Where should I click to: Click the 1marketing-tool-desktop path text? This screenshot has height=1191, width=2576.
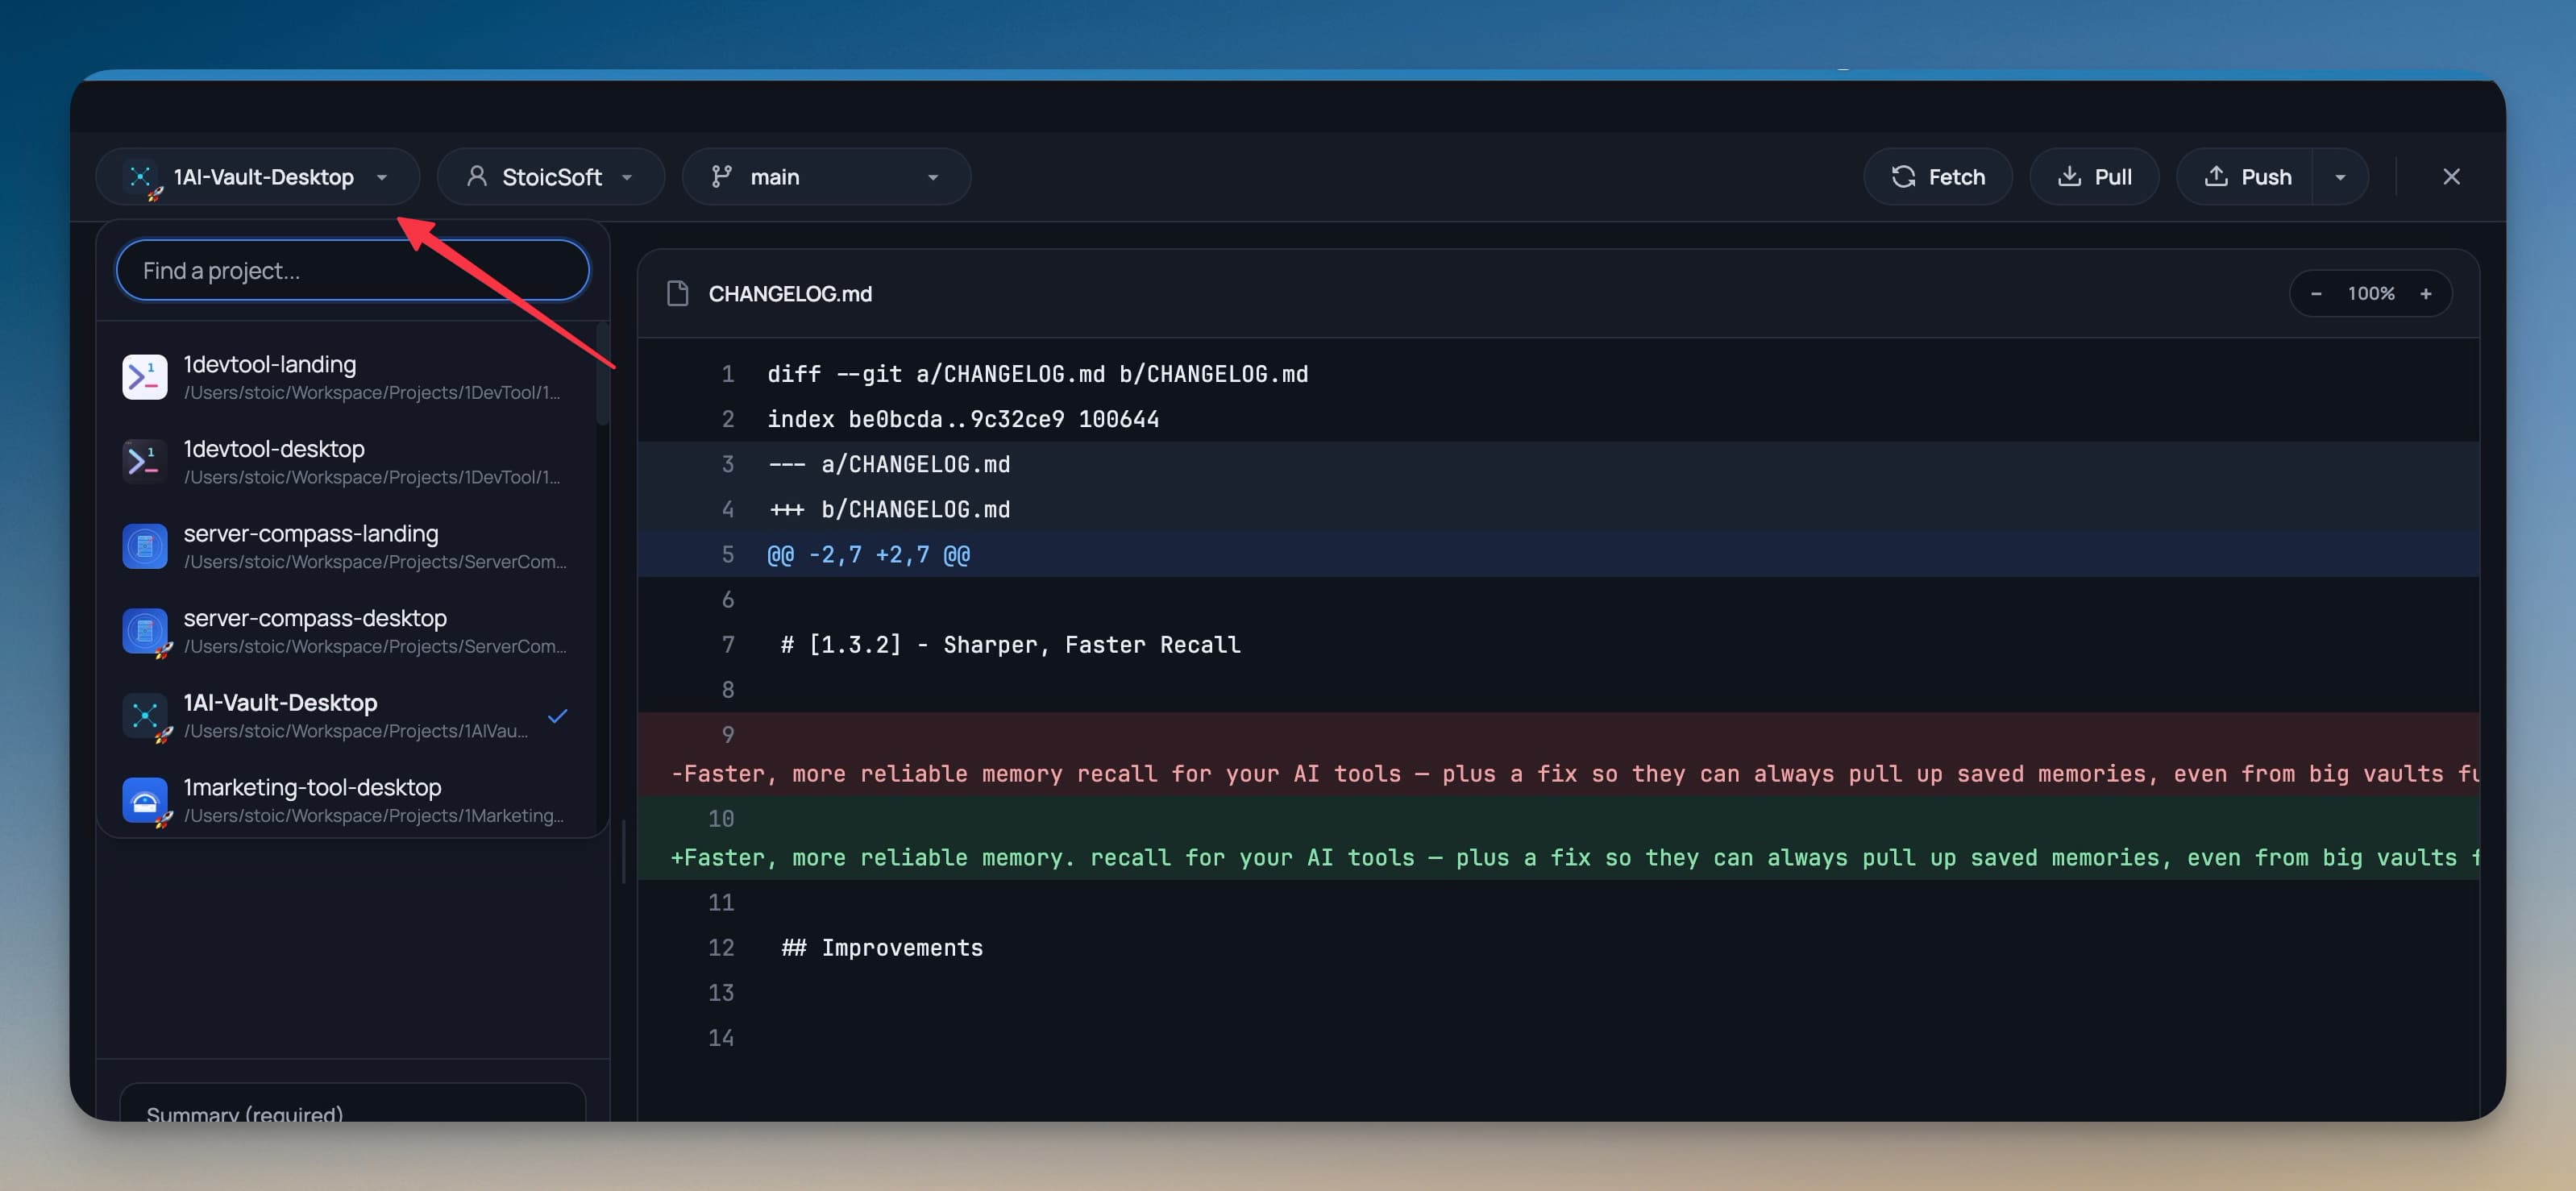coord(374,816)
